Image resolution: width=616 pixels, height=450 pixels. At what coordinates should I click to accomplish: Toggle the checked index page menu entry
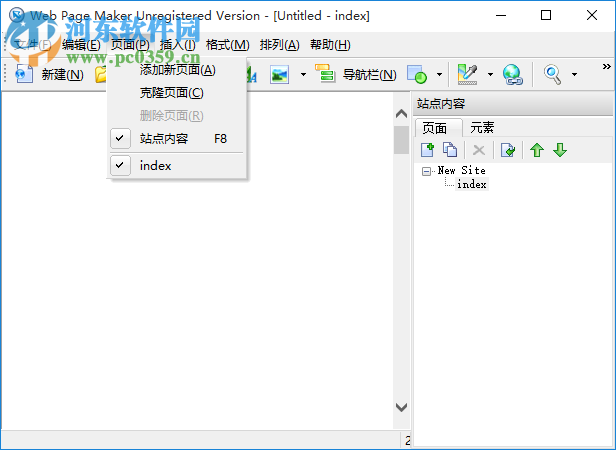pos(177,166)
